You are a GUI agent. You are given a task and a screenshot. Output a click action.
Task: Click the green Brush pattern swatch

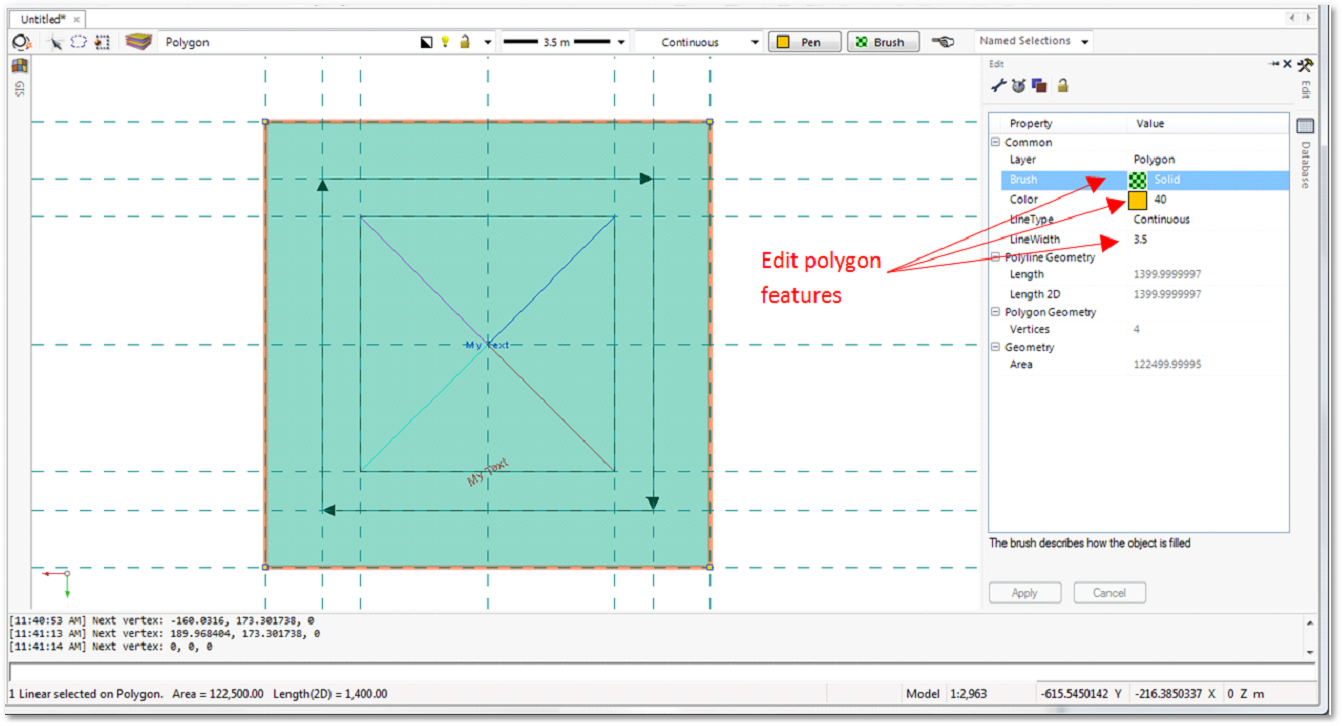(1138, 180)
